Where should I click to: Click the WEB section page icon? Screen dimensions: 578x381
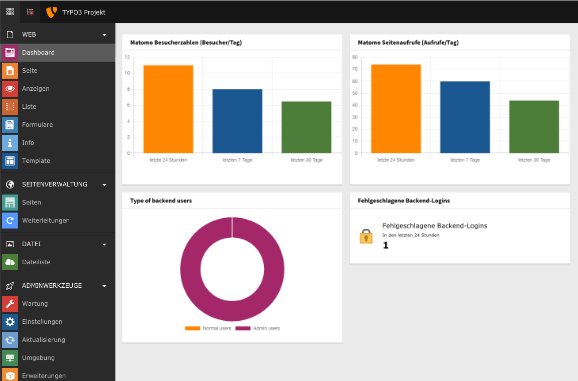point(10,35)
